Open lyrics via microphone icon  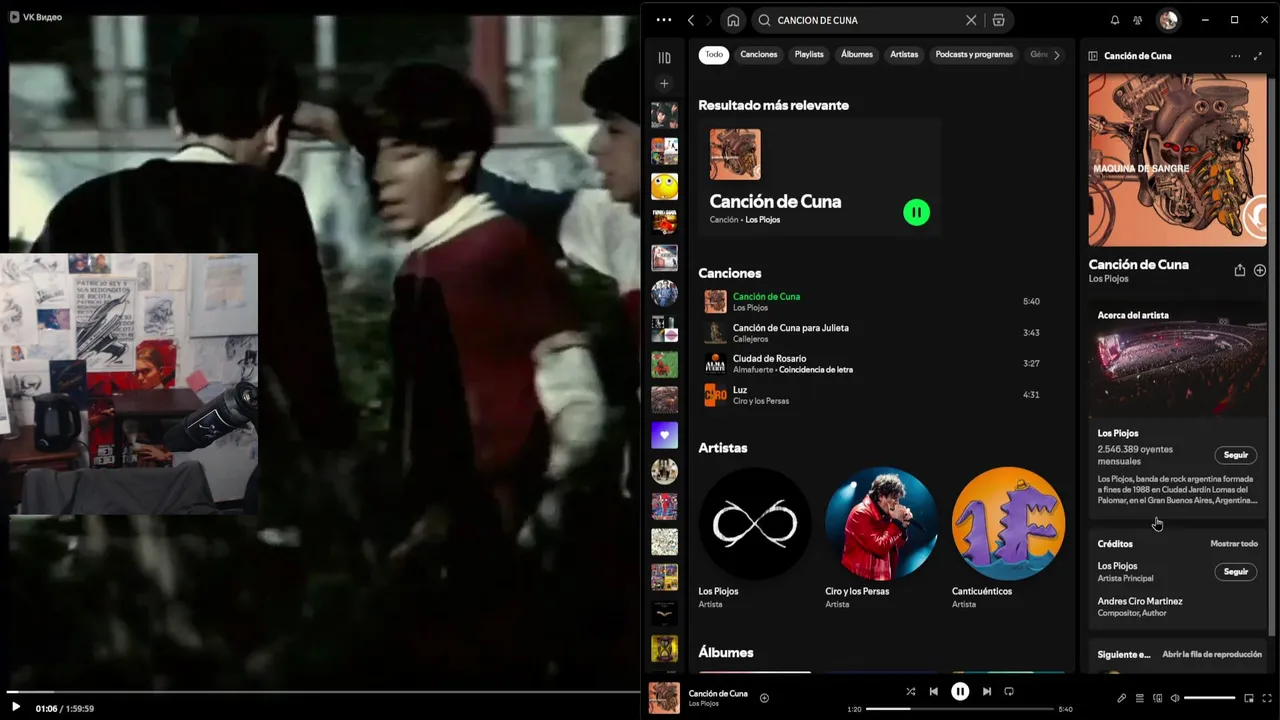point(1121,698)
